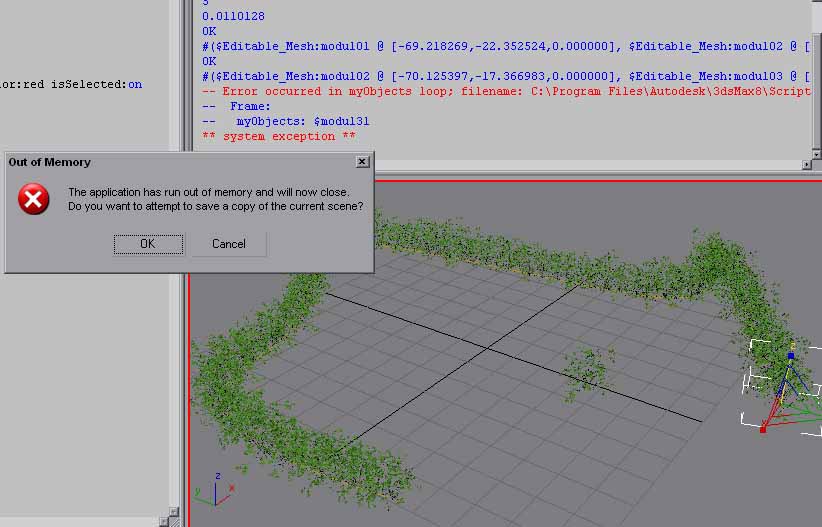Select the isolated small tree cluster in the viewport
Screen dimensions: 822x527
(588, 371)
